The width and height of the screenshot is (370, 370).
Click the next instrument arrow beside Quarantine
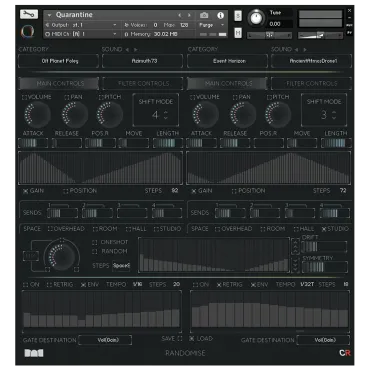[x=189, y=15]
